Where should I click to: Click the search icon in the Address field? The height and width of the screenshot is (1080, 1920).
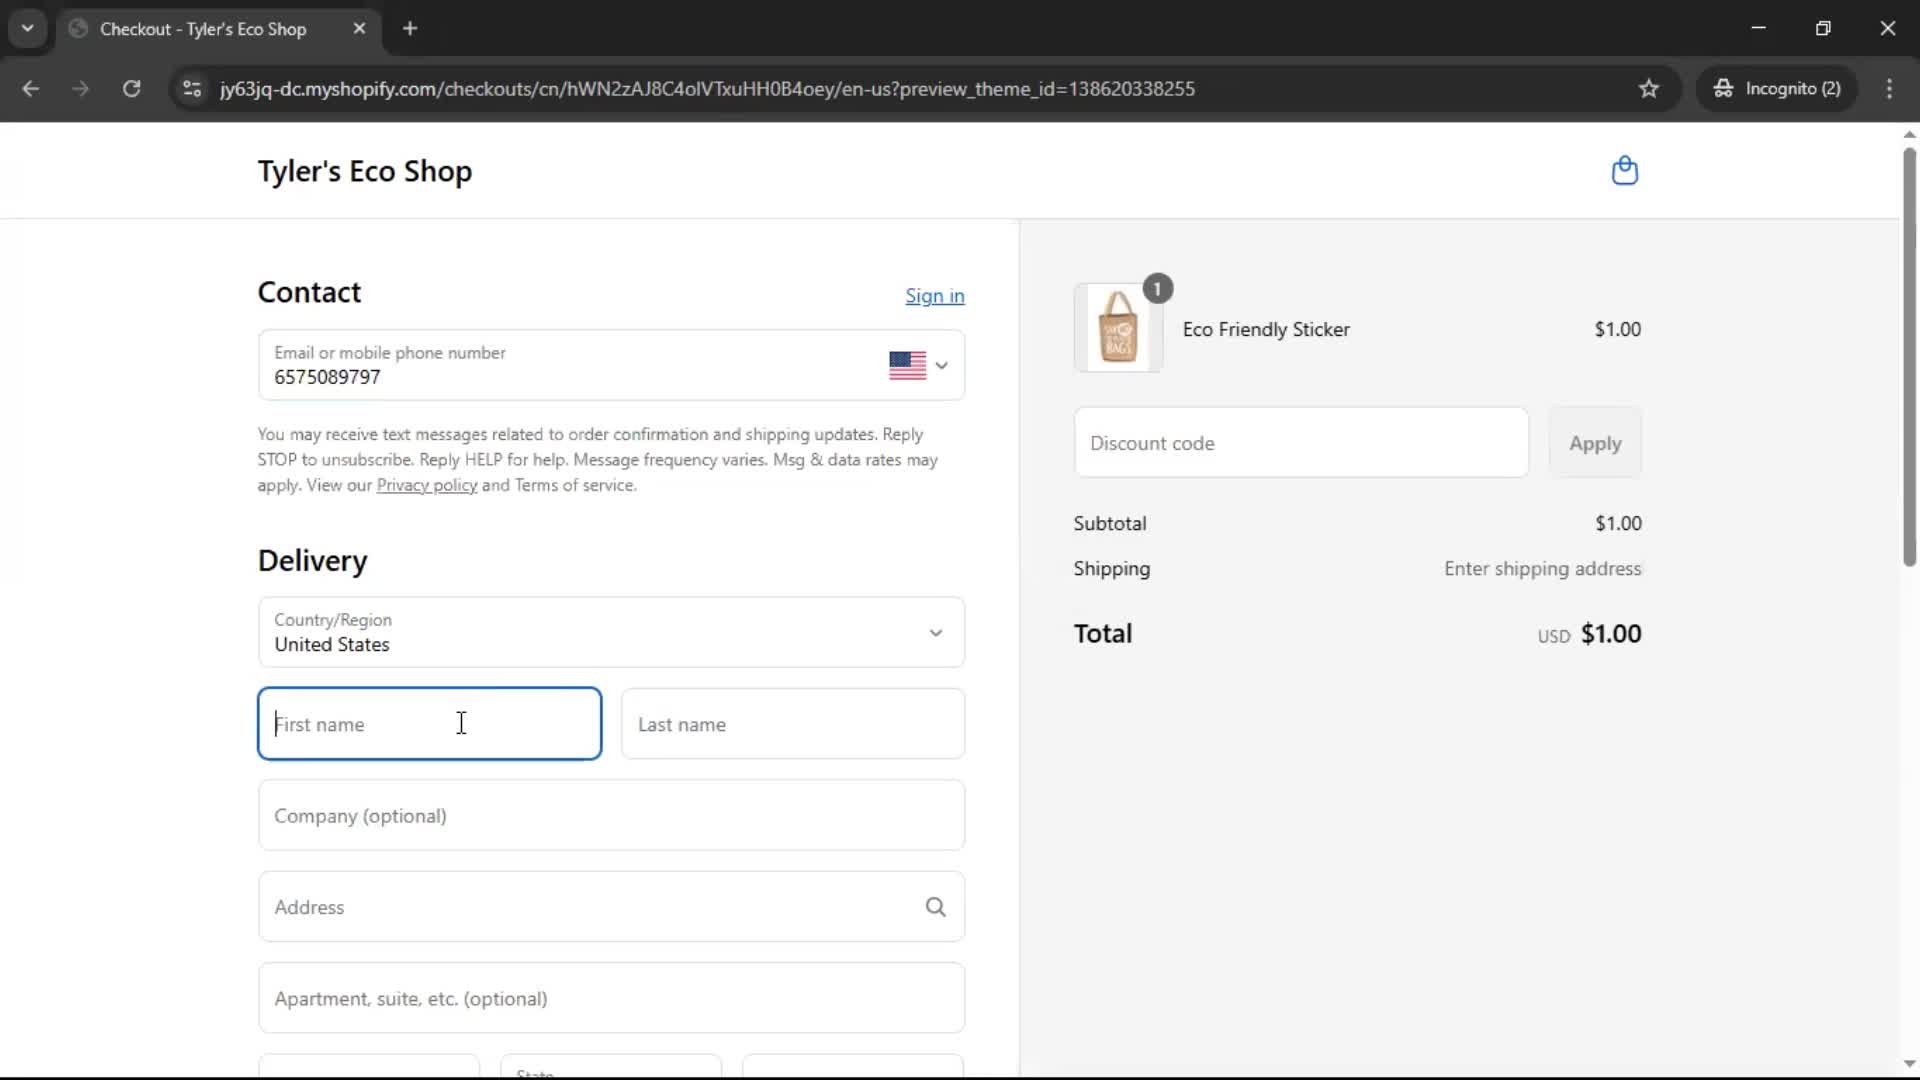click(935, 906)
